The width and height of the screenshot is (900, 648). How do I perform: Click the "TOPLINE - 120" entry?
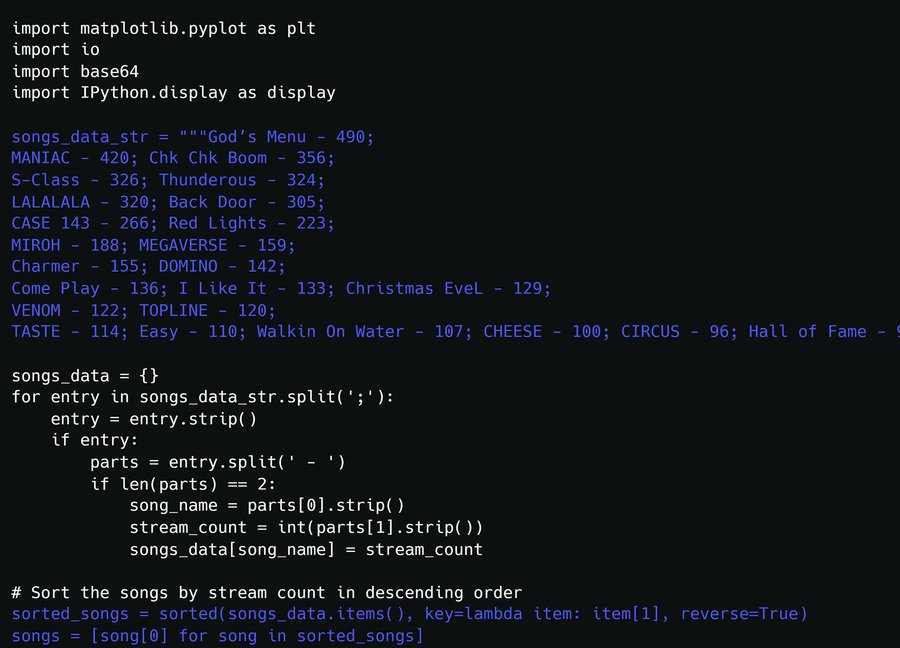tap(212, 310)
